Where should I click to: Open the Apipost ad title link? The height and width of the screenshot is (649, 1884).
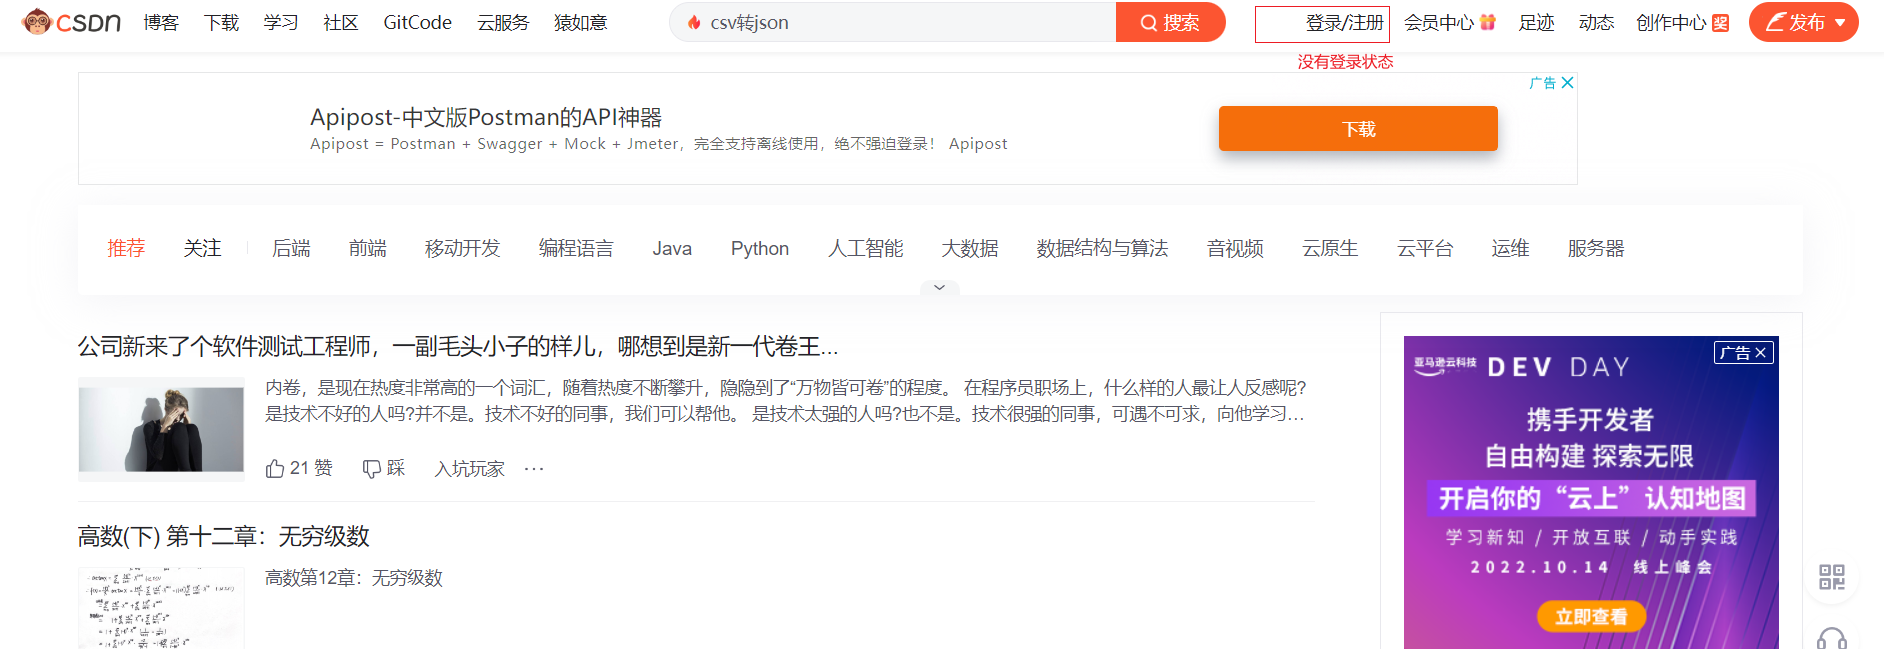click(x=486, y=117)
